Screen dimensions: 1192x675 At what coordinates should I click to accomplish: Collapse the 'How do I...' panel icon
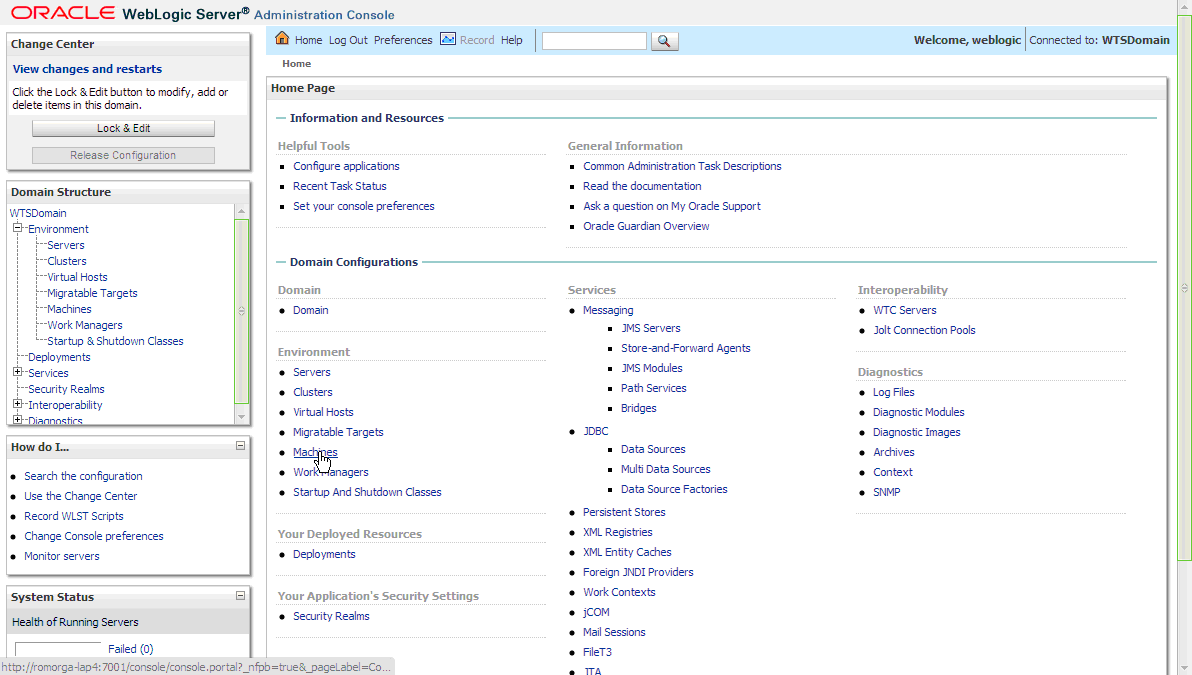(241, 446)
